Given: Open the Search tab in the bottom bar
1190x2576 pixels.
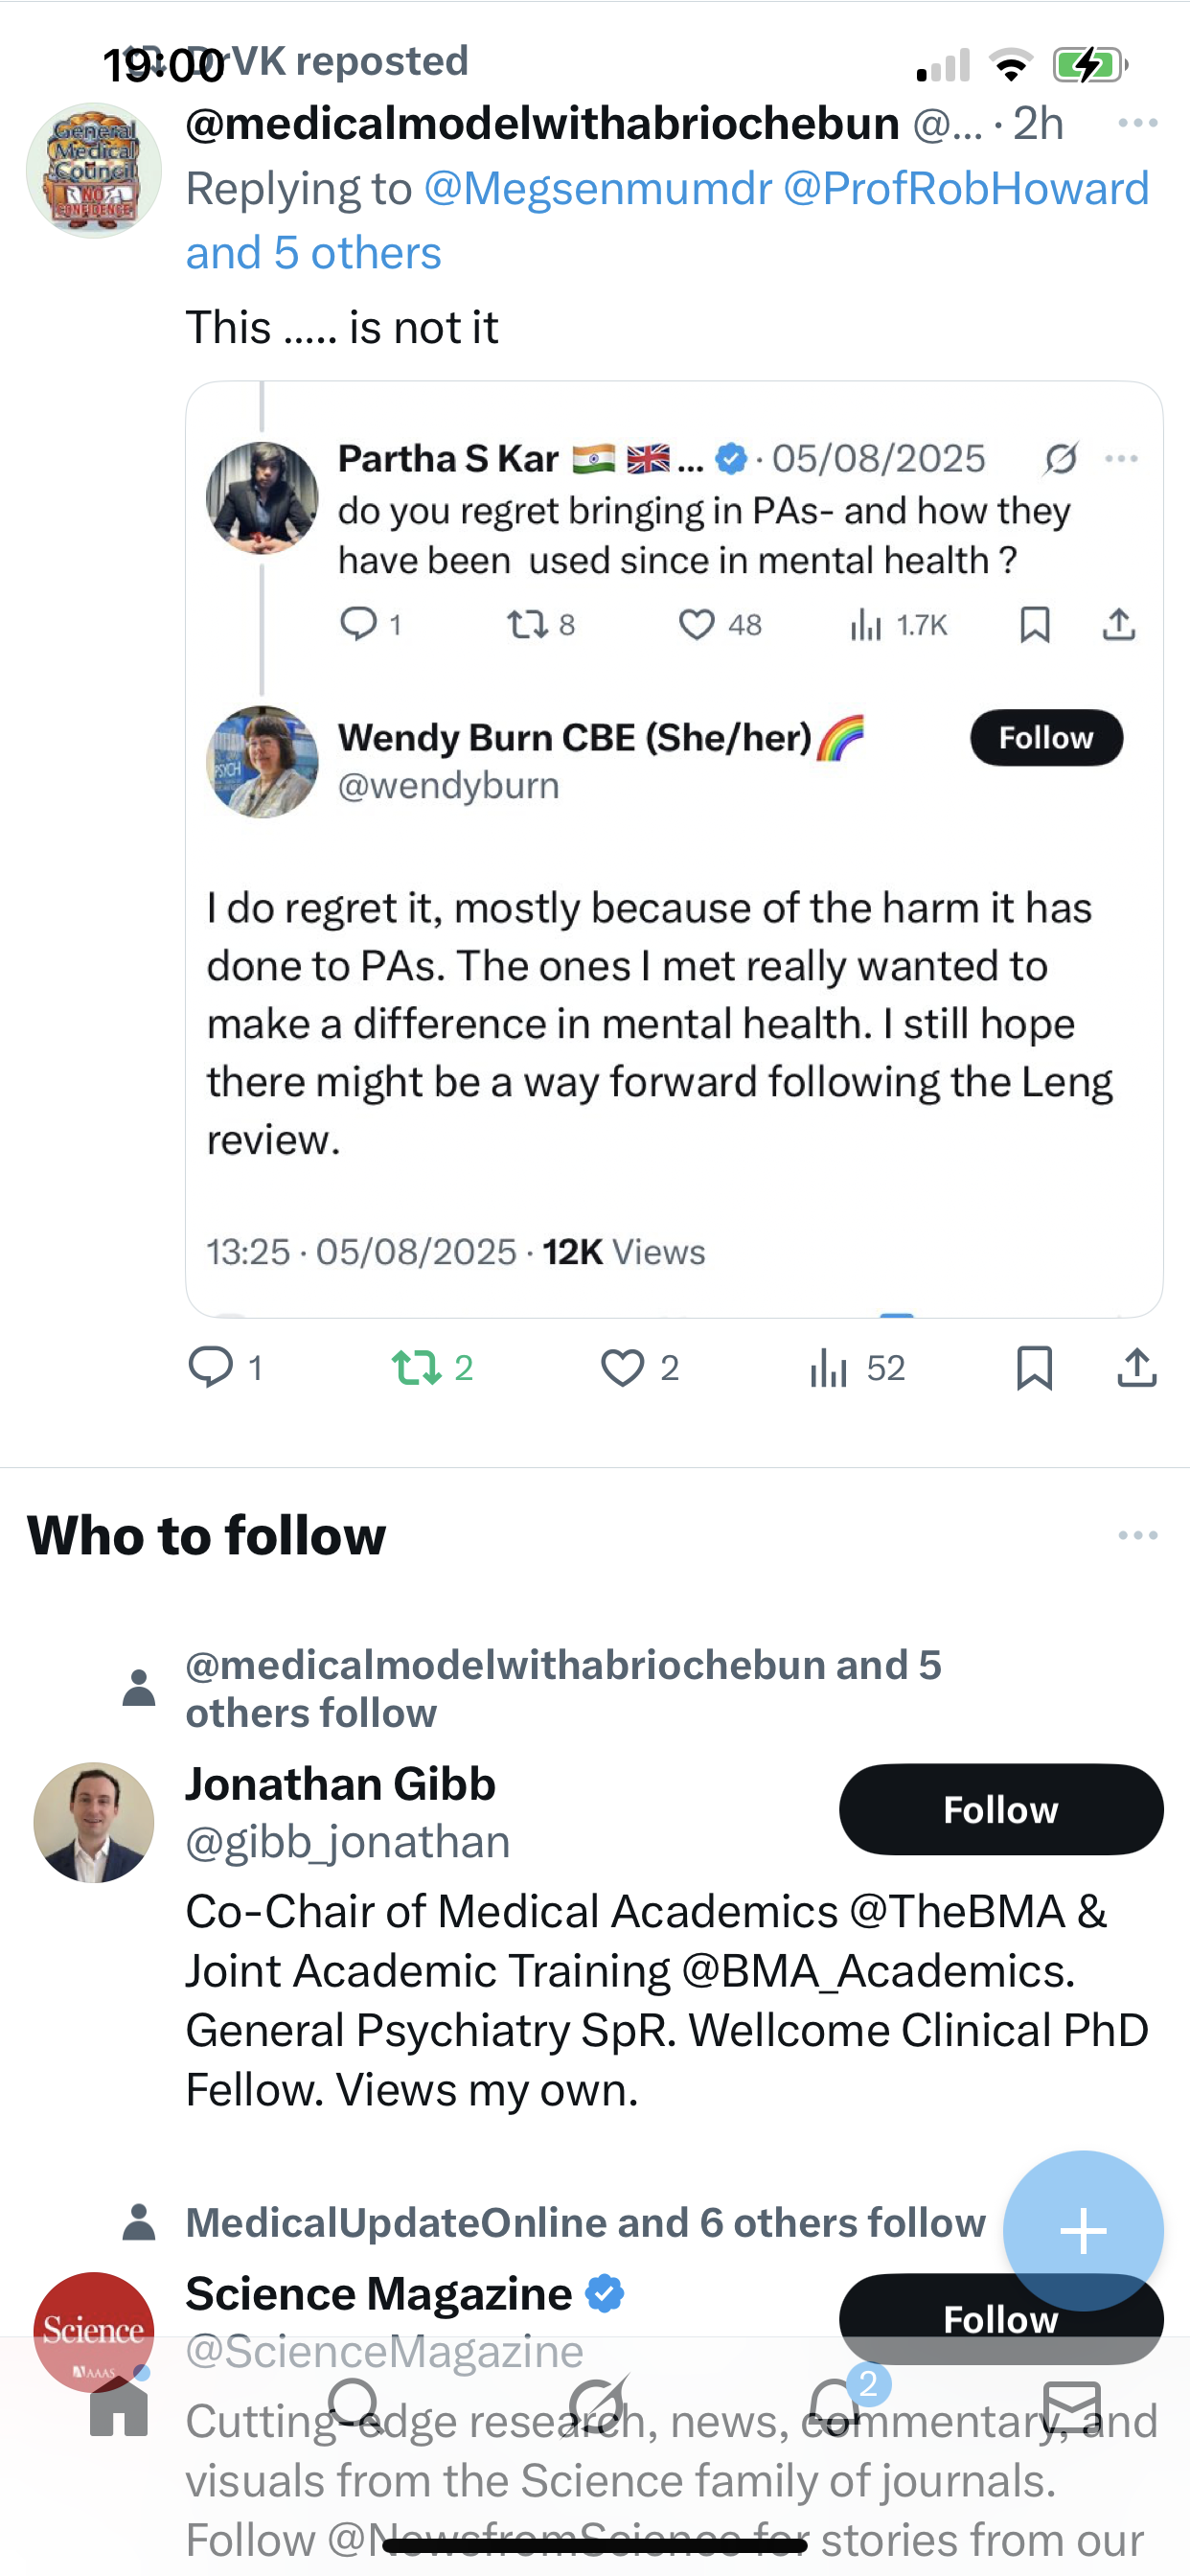Looking at the screenshot, I should [x=355, y=2405].
